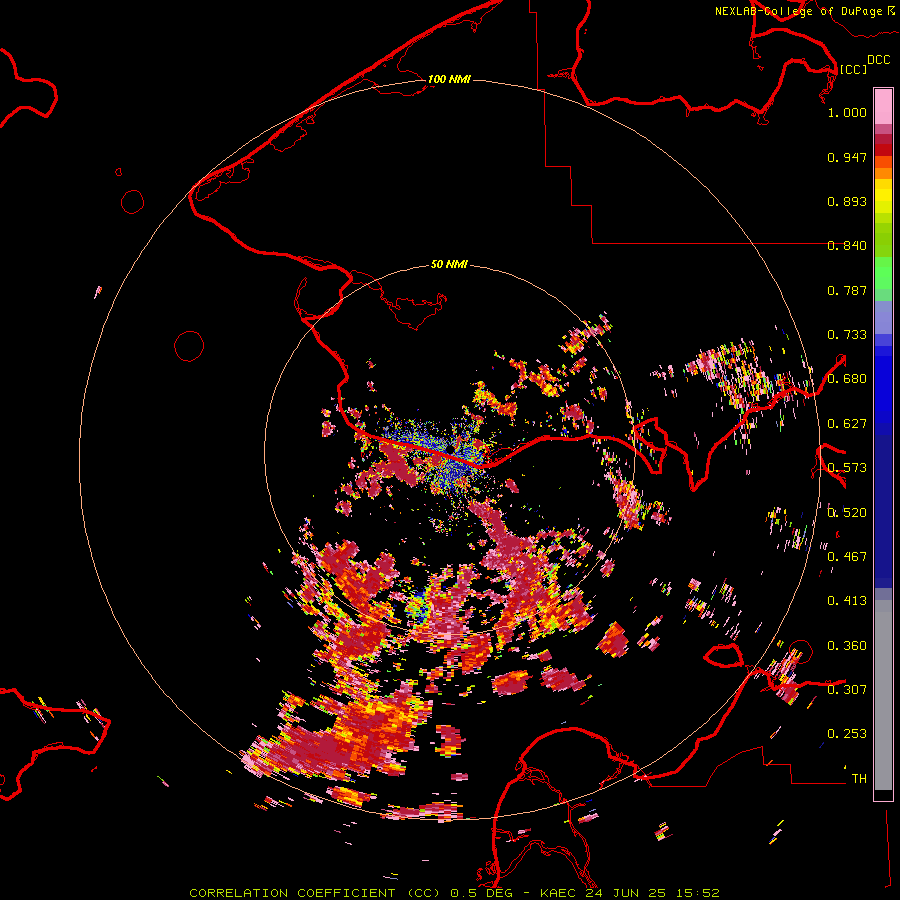Viewport: 900px width, 900px height.
Task: Click the 0.520 legend value
Action: [847, 512]
